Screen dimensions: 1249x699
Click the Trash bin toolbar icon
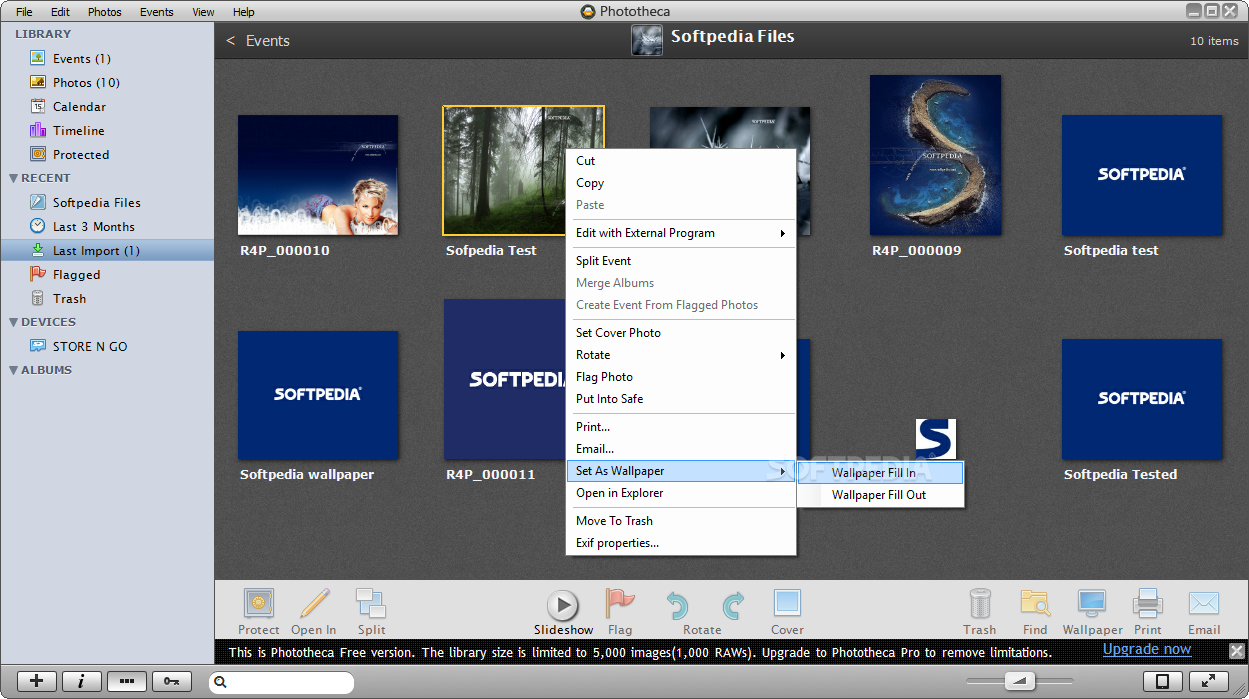point(980,604)
